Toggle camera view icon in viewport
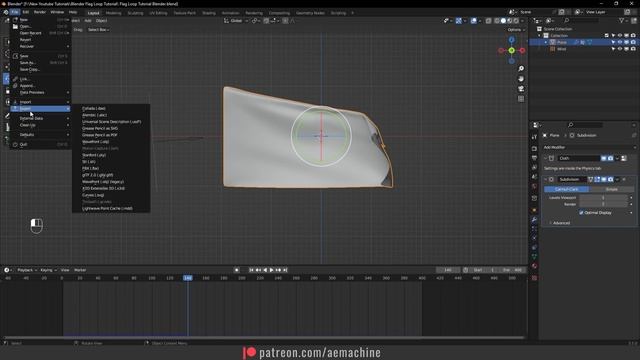This screenshot has width=640, height=360. (x=521, y=89)
